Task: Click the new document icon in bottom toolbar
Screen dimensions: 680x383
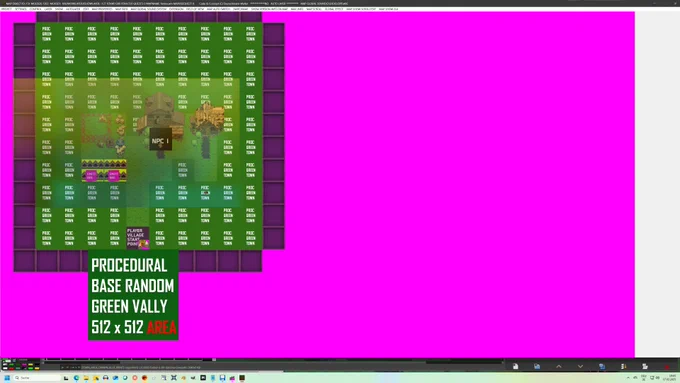Action: pyautogui.click(x=515, y=367)
